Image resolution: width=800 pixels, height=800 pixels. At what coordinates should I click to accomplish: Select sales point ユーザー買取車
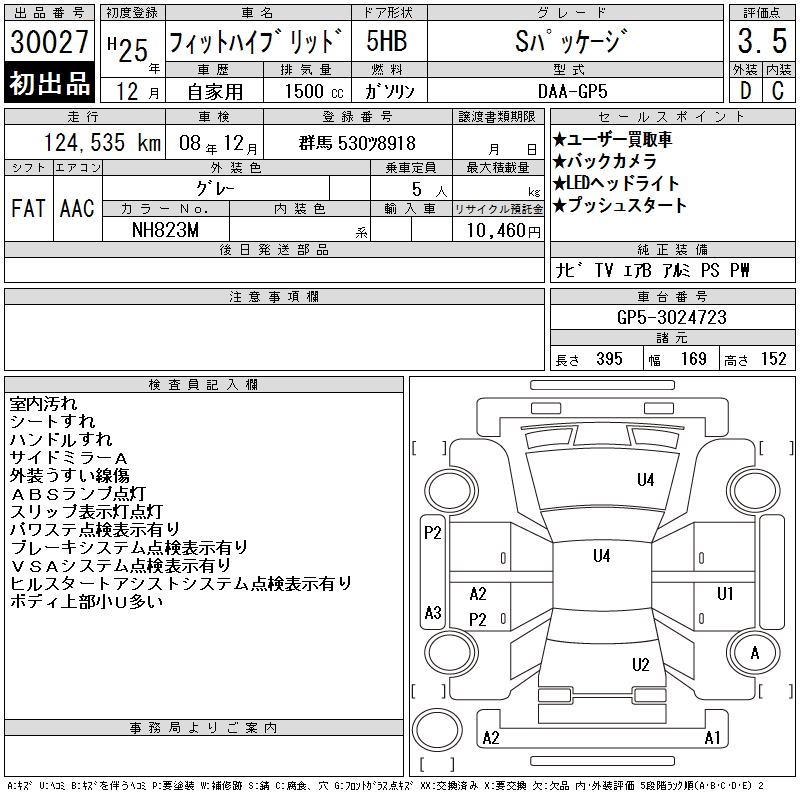click(x=612, y=139)
